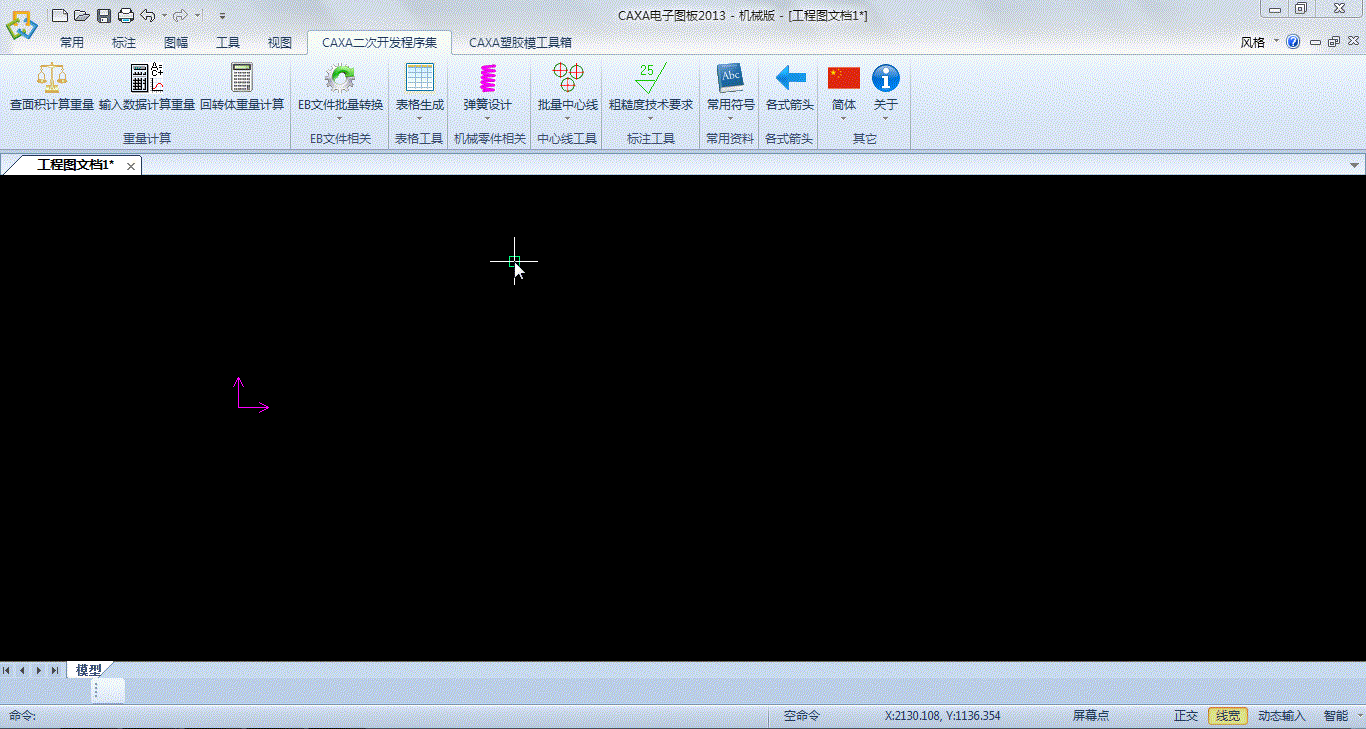This screenshot has width=1366, height=729.
Task: Click the save disk icon in quick toolbar
Action: click(x=104, y=15)
